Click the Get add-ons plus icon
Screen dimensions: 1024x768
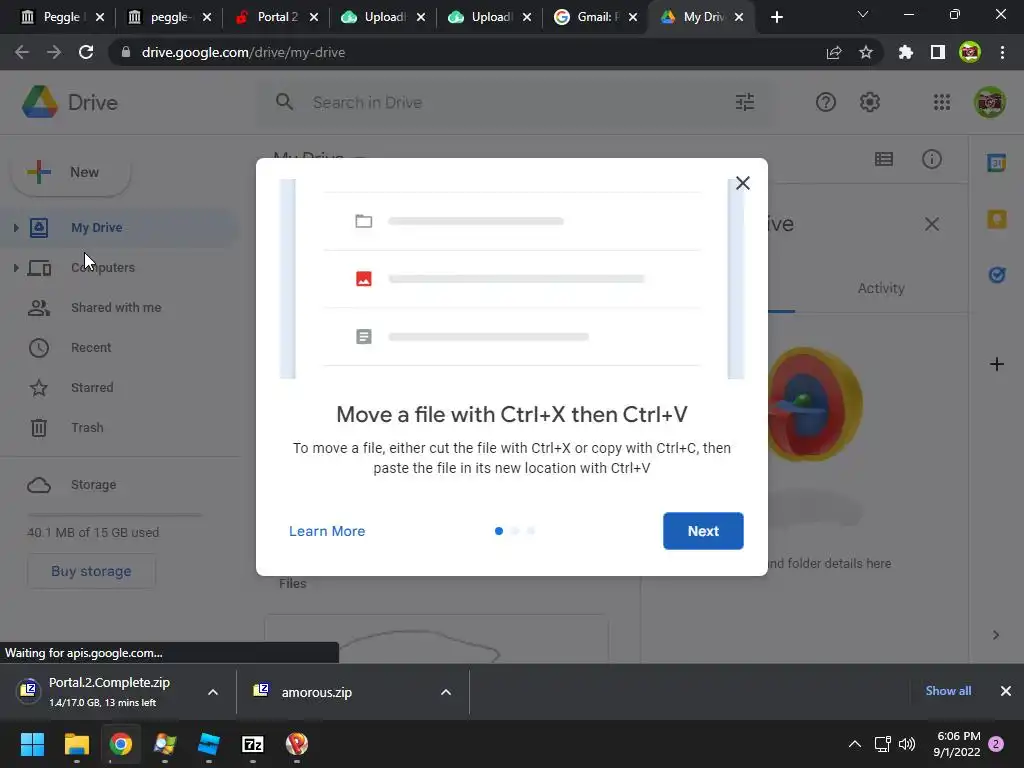(x=997, y=364)
